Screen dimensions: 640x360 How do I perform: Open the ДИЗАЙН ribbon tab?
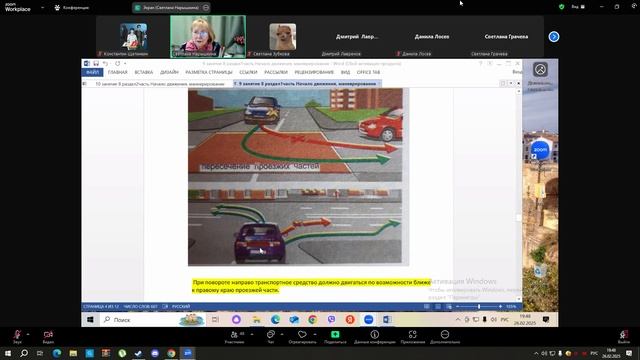169,72
